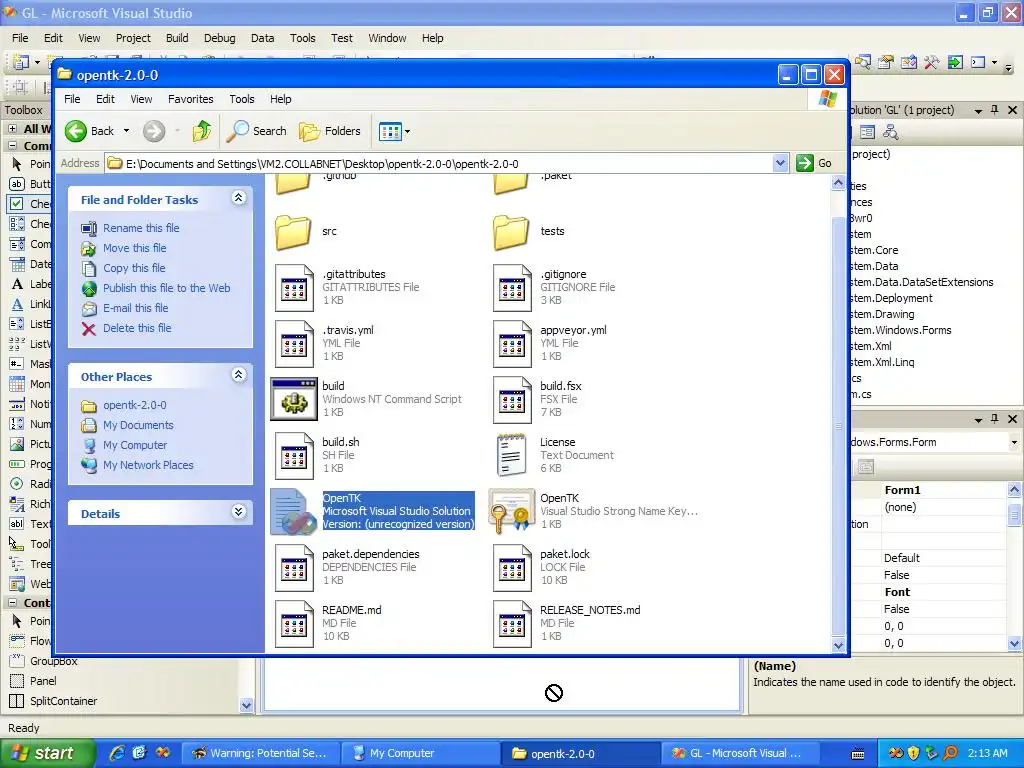Open the Properties object selector dropdown
The width and height of the screenshot is (1024, 768).
1014,443
